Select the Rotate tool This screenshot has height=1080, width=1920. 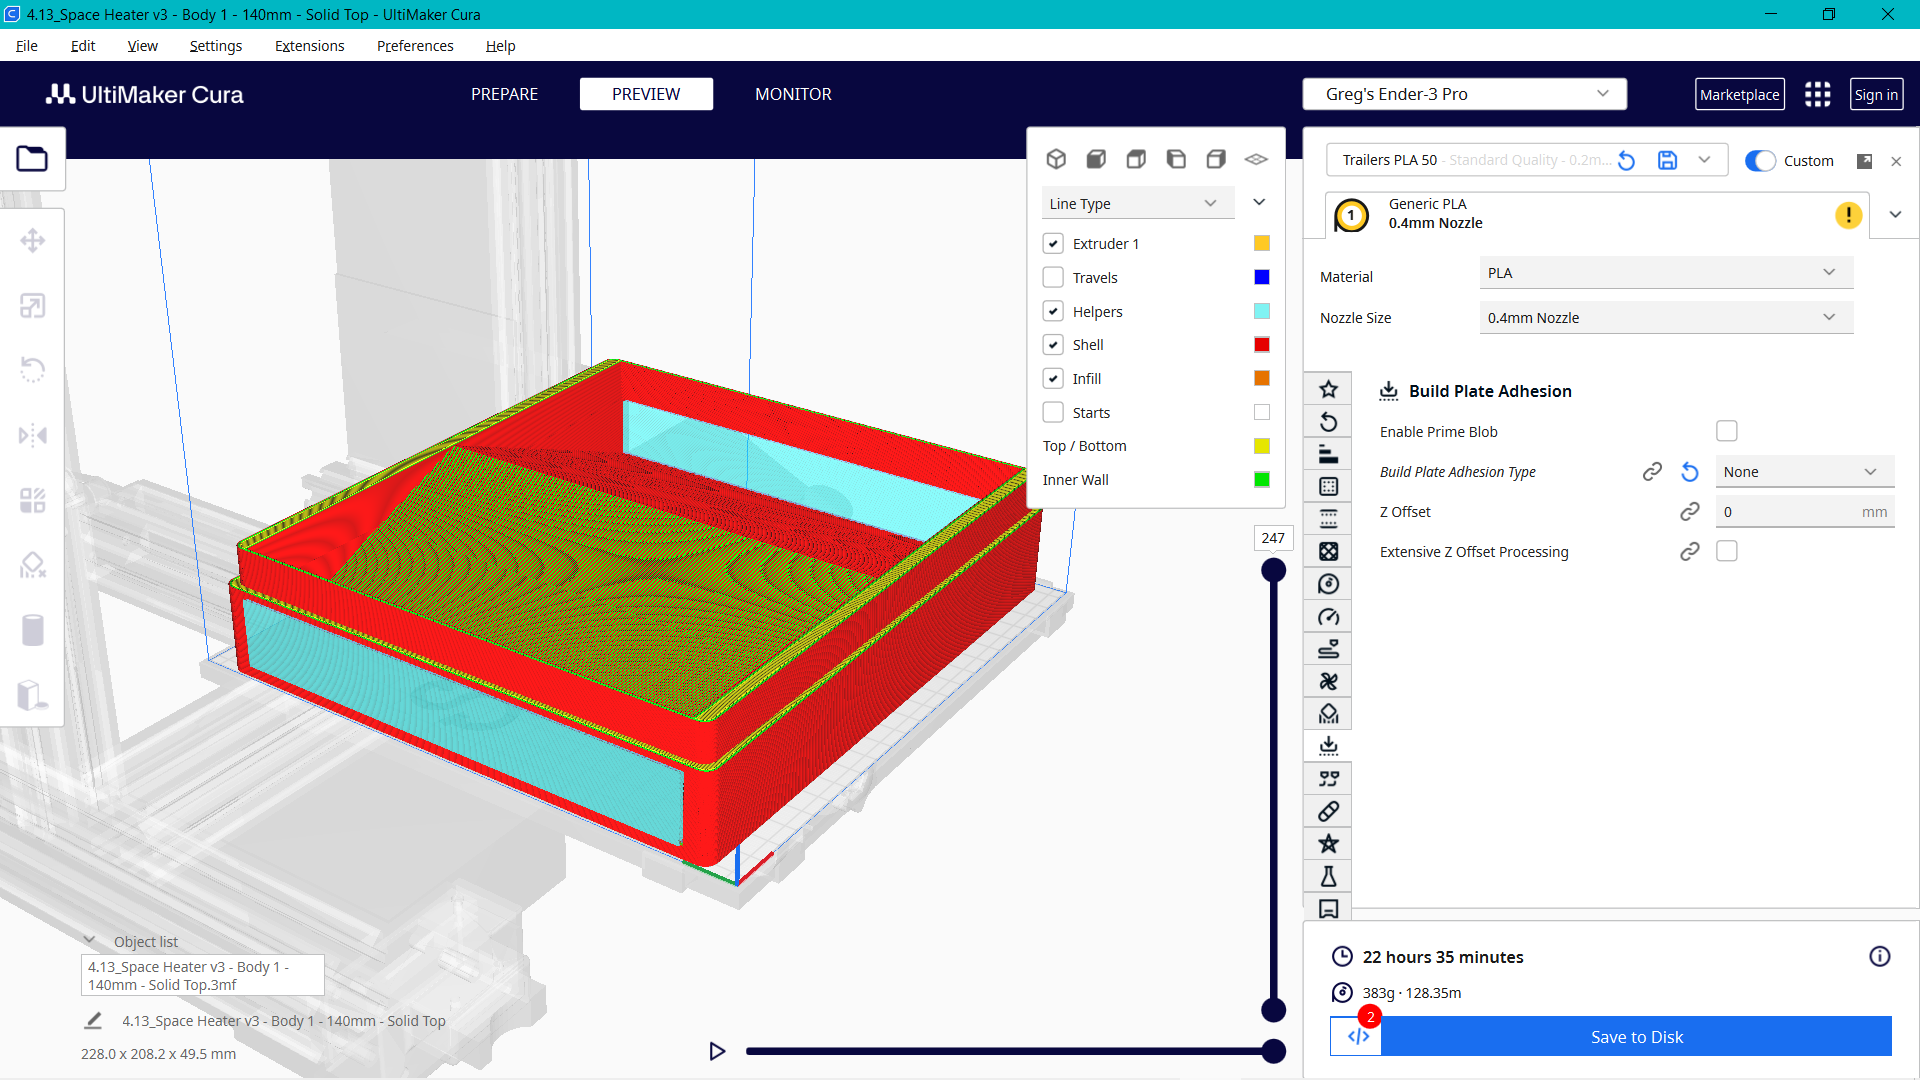coord(32,370)
